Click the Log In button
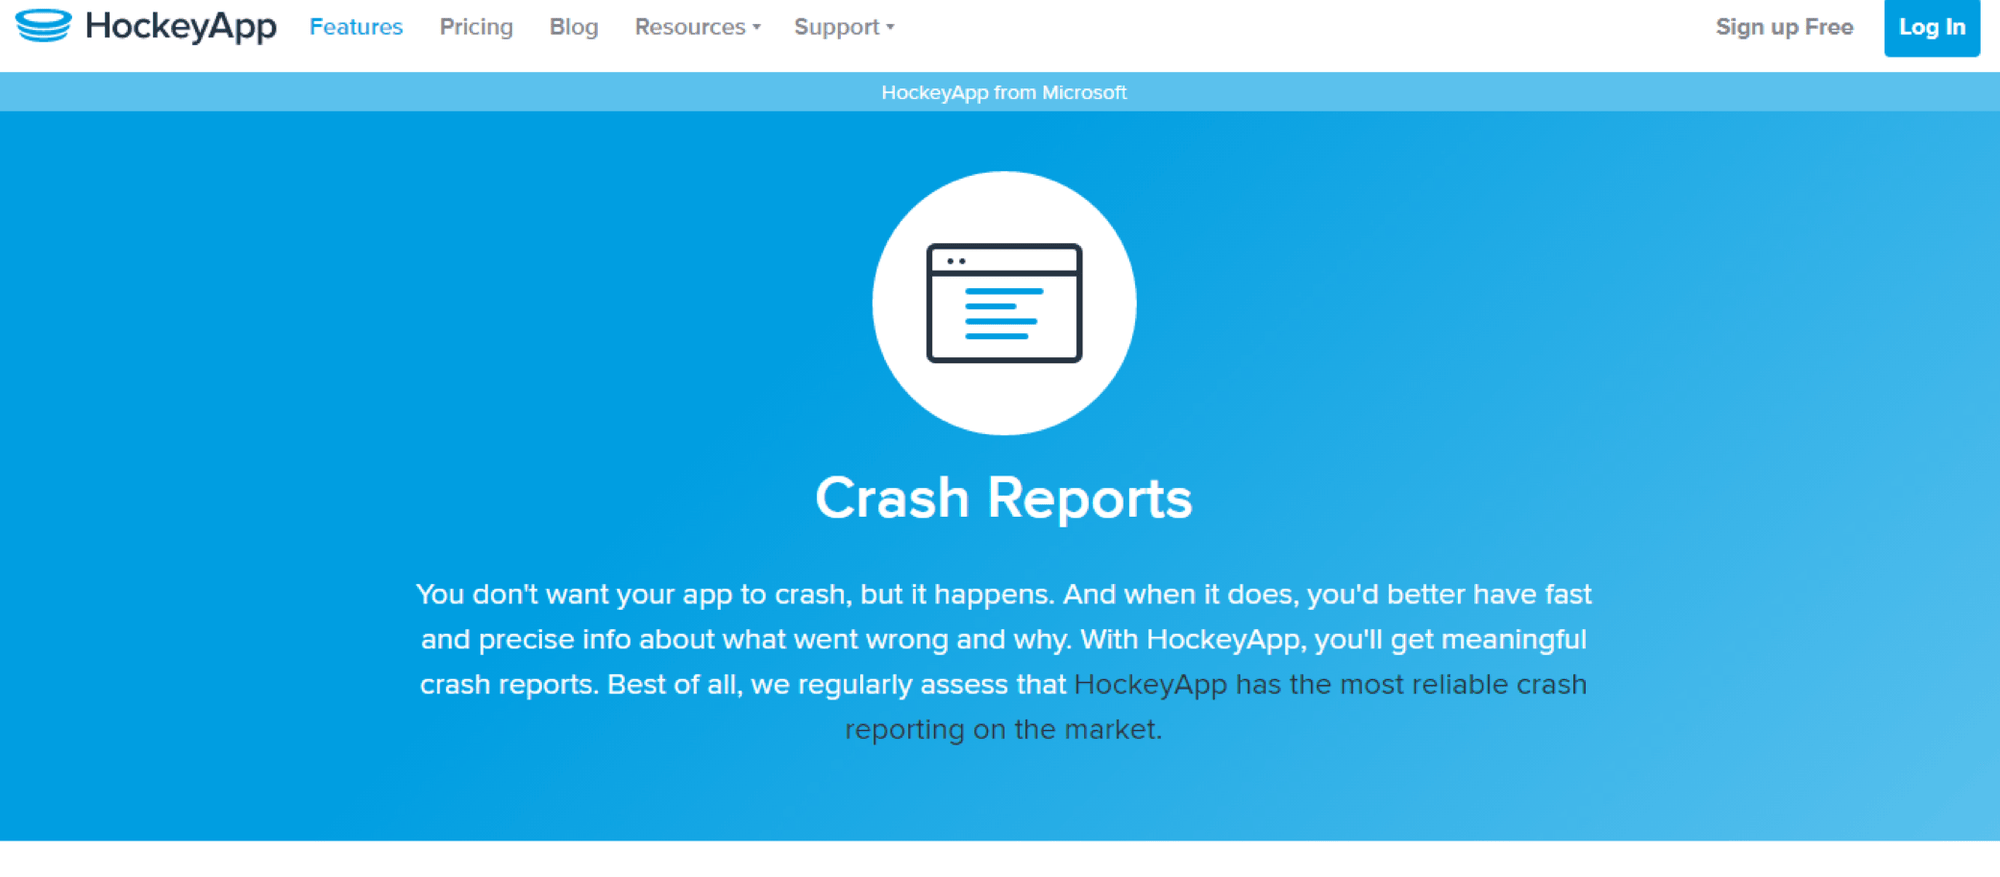 click(1932, 28)
